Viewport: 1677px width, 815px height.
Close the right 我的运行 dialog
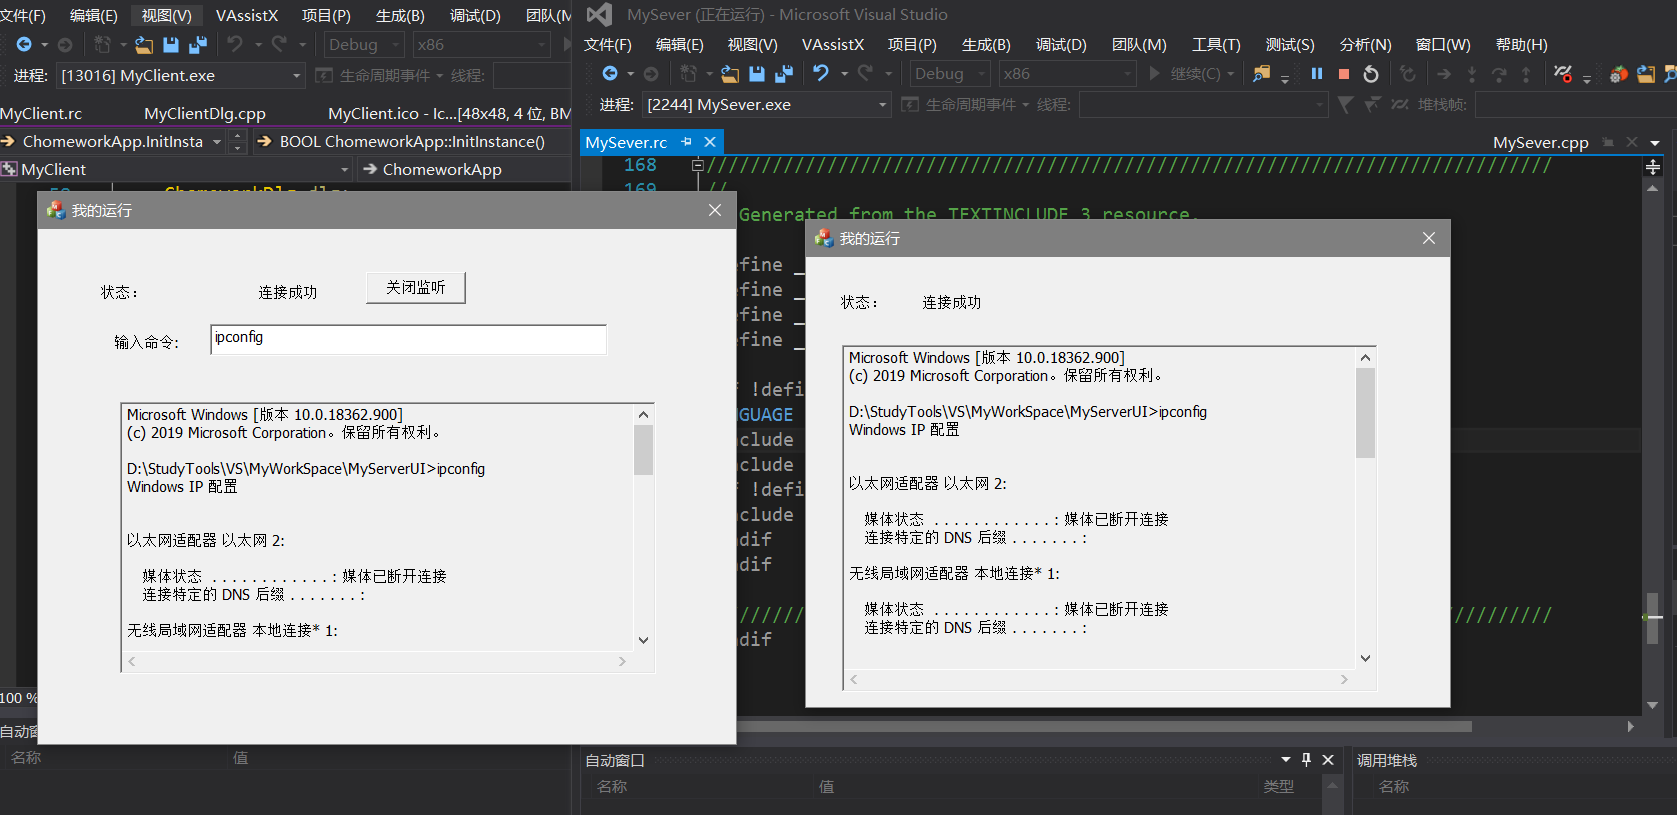pos(1428,238)
